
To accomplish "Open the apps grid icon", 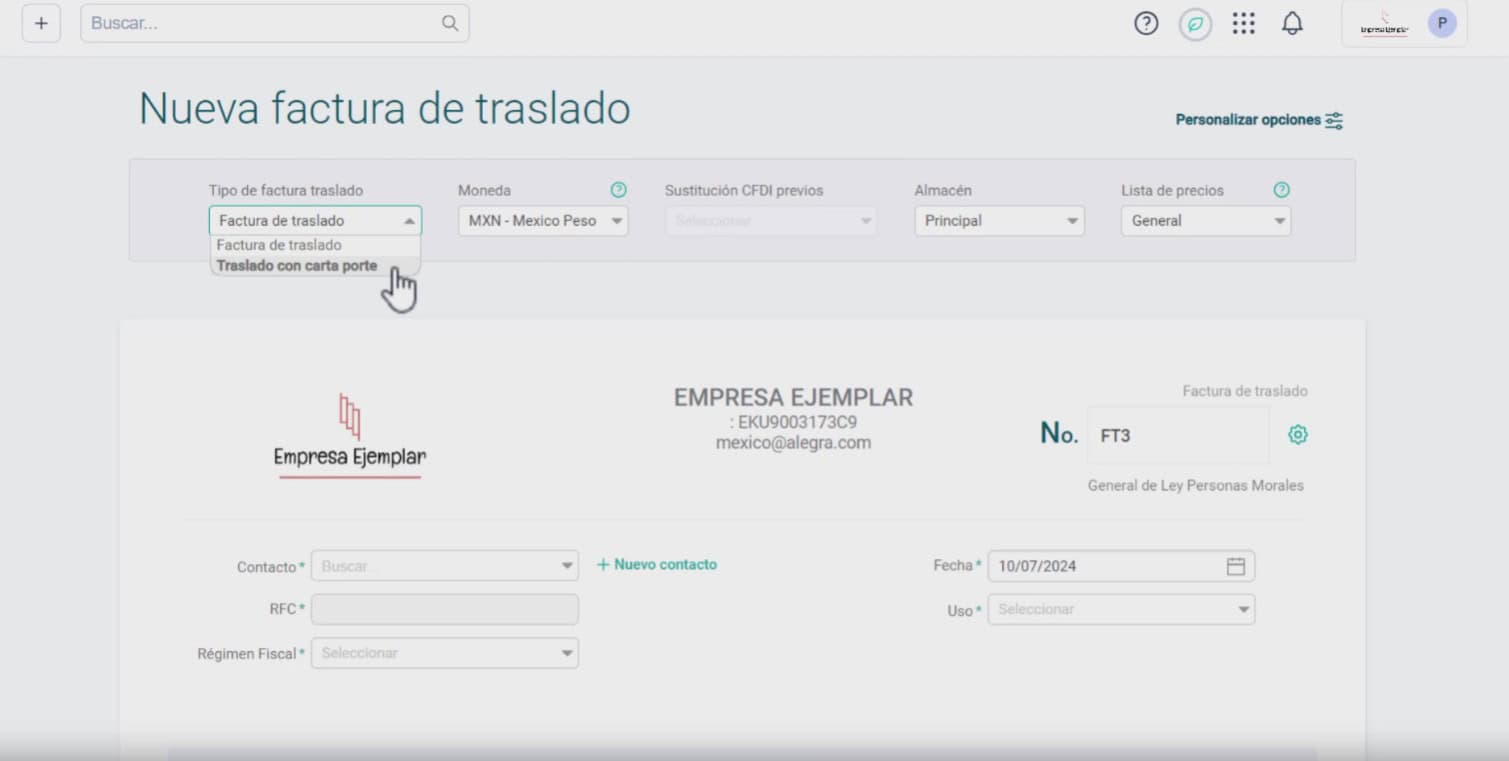I will (x=1243, y=23).
